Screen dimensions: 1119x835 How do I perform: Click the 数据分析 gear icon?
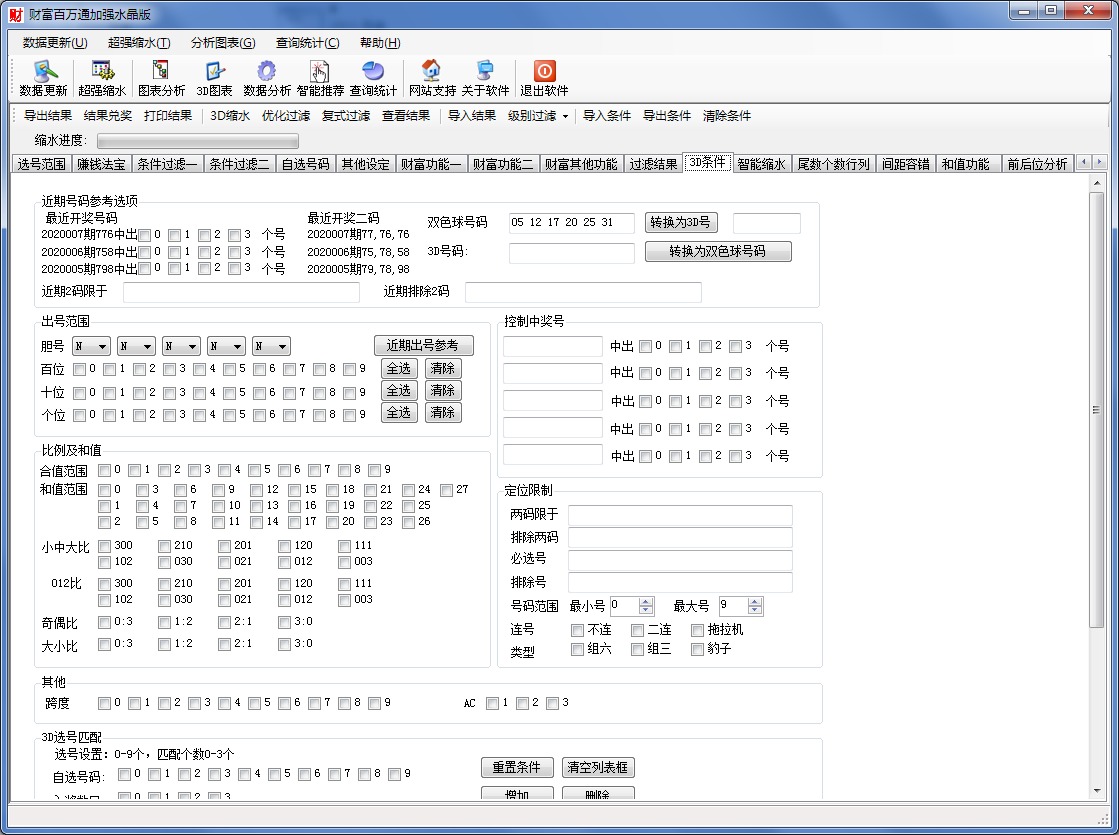[267, 72]
